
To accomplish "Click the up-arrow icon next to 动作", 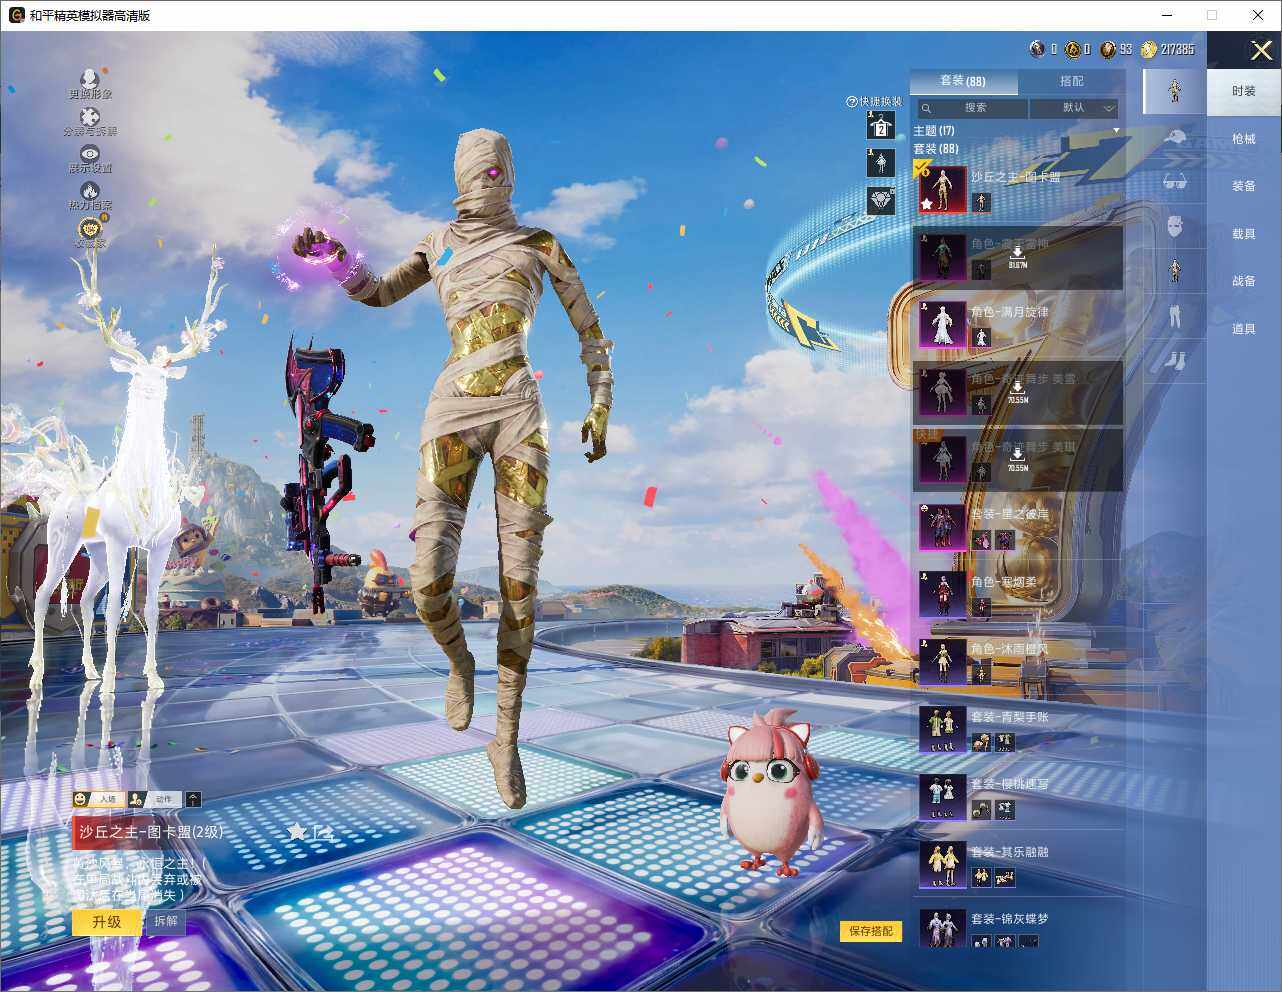I will pyautogui.click(x=193, y=799).
